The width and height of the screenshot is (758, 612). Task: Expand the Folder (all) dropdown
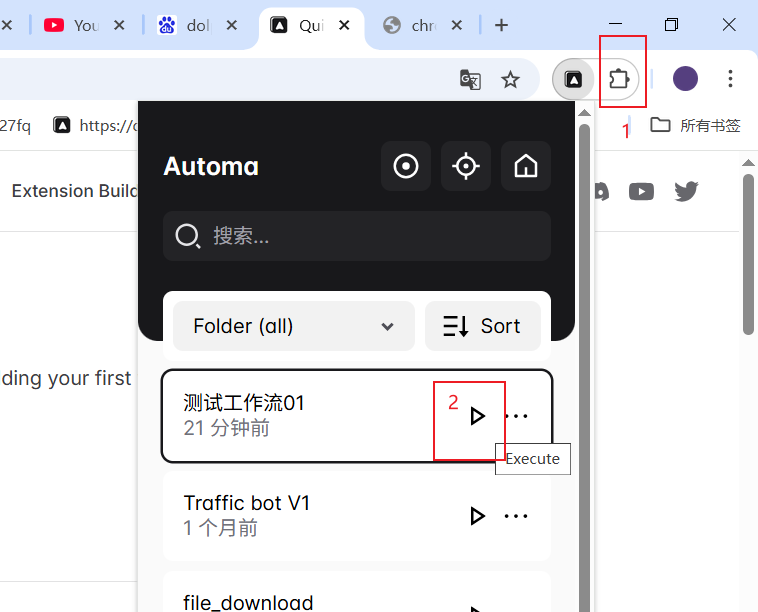point(293,326)
